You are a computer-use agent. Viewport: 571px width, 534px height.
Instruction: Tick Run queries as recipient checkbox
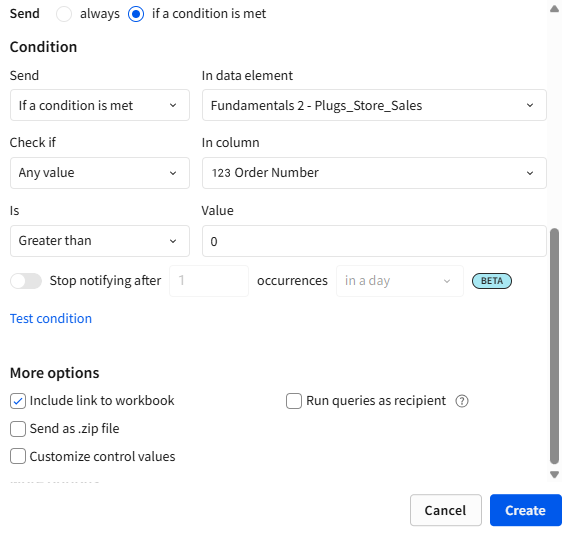tap(294, 401)
